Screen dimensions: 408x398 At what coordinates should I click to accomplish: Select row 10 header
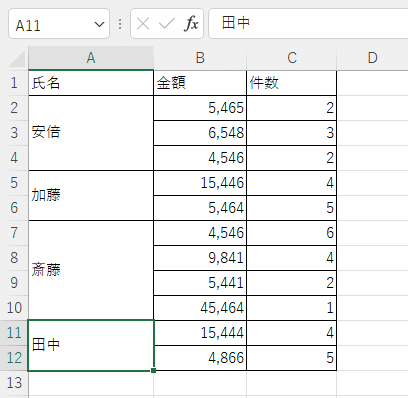14,308
